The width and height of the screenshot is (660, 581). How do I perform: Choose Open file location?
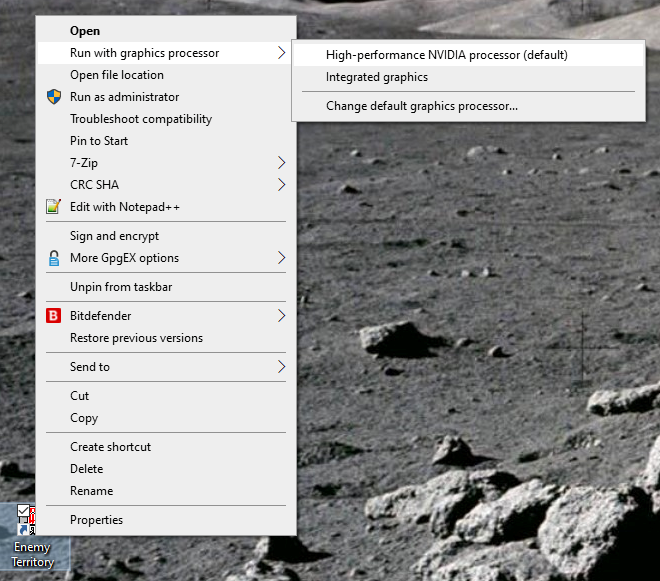click(166, 75)
